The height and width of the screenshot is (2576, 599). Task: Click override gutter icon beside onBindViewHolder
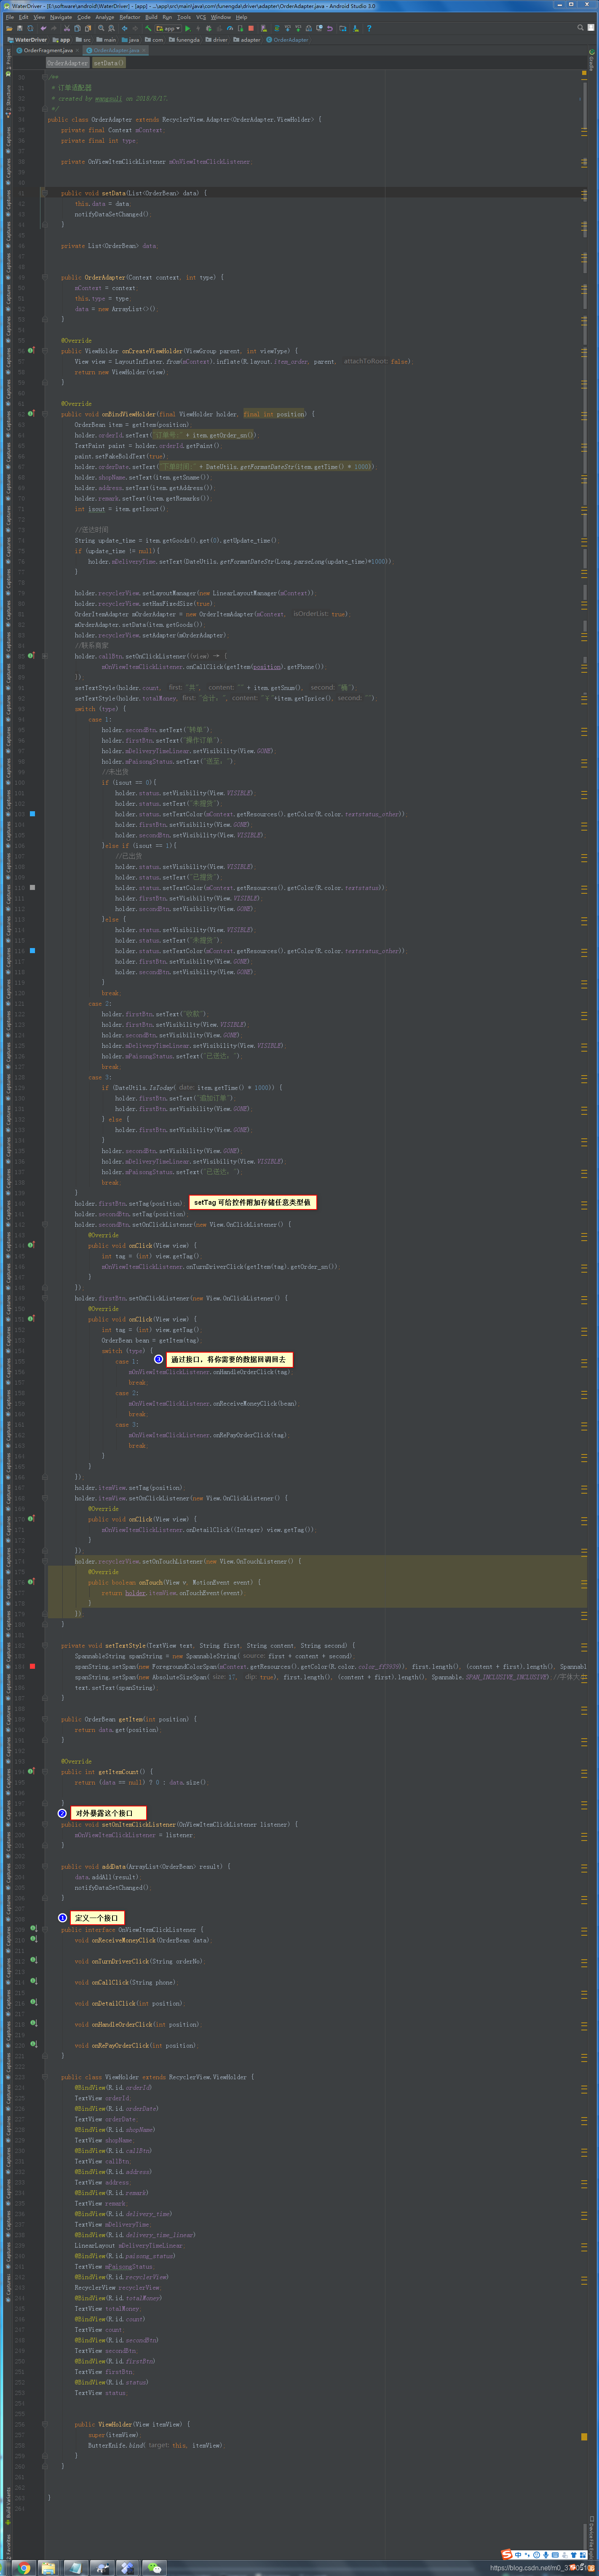31,414
